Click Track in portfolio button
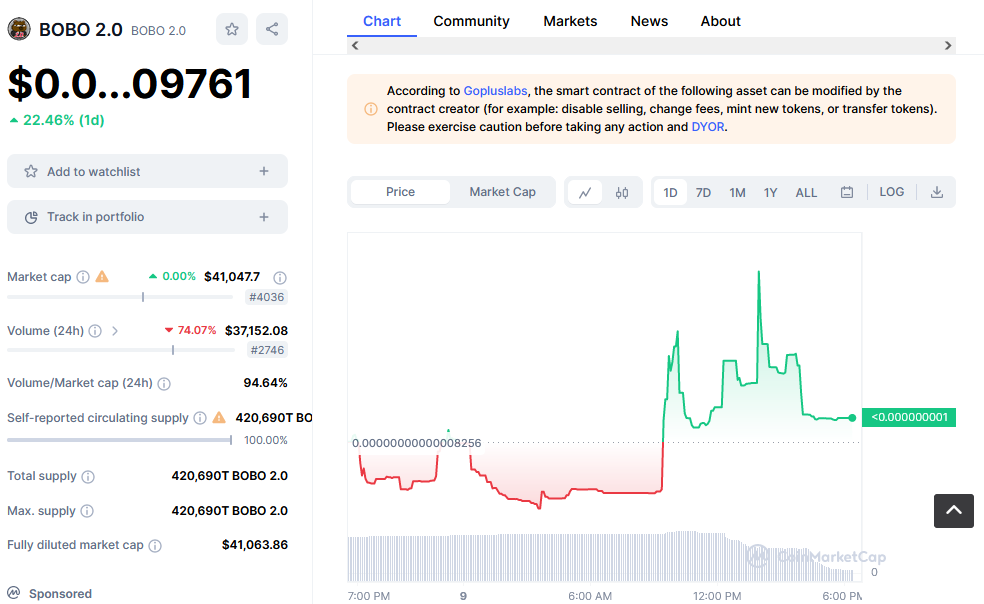984x604 pixels. (147, 217)
